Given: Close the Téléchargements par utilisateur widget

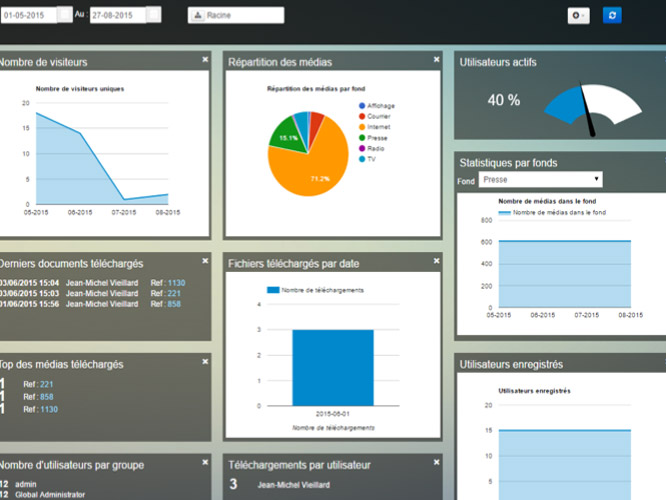Looking at the screenshot, I should click(x=436, y=461).
